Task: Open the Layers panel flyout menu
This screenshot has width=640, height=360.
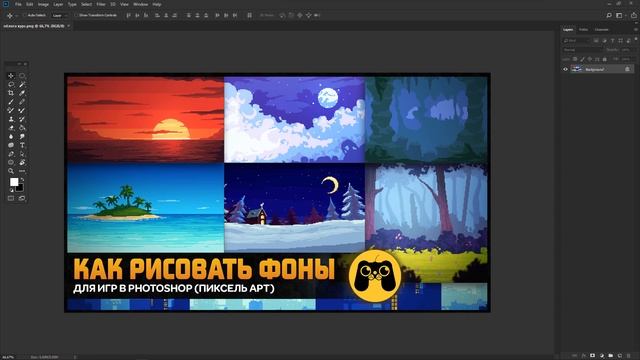Action: (x=635, y=29)
